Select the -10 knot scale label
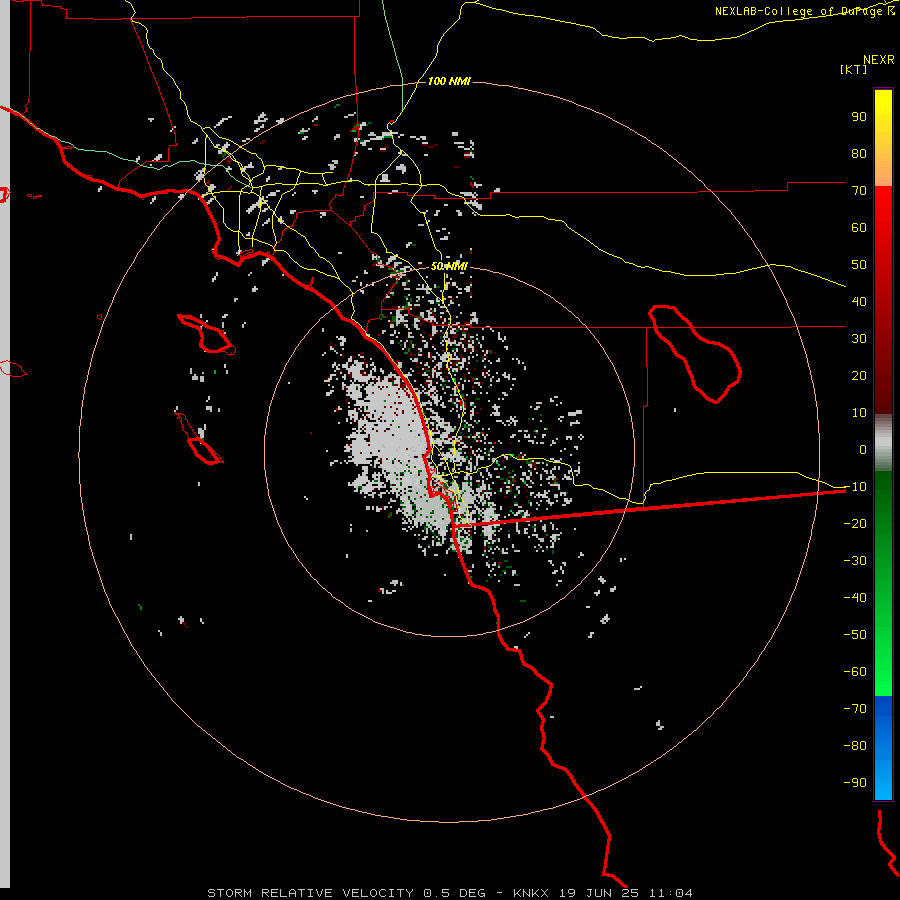 (x=855, y=487)
